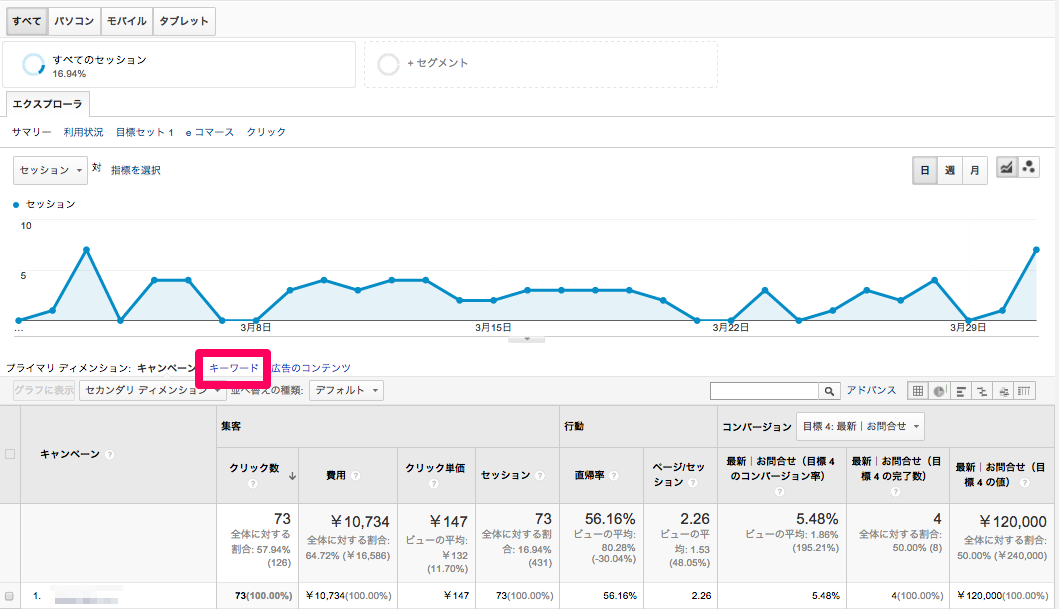Open the 目標 4 conversion goal dropdown
This screenshot has width=1059, height=609.
click(860, 427)
